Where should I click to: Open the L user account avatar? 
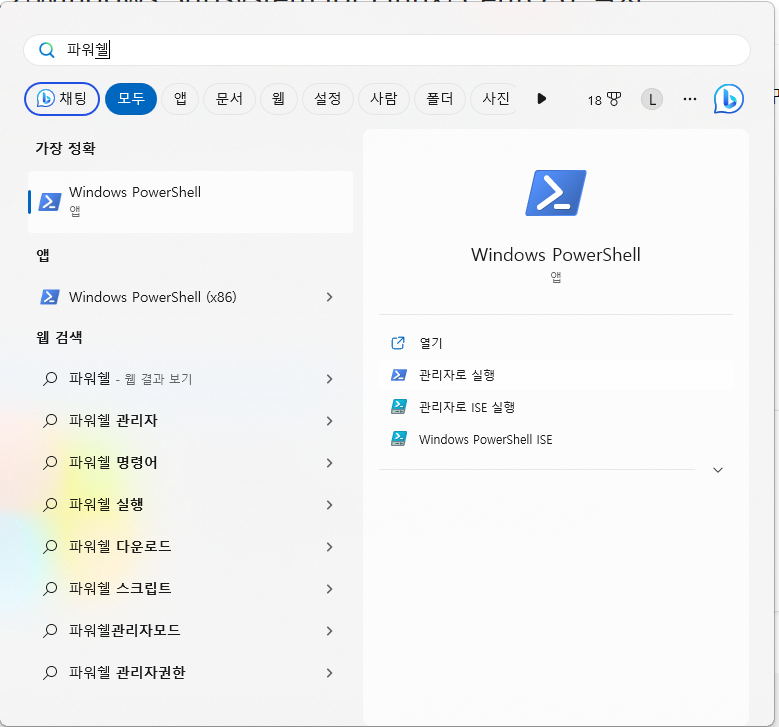coord(652,99)
